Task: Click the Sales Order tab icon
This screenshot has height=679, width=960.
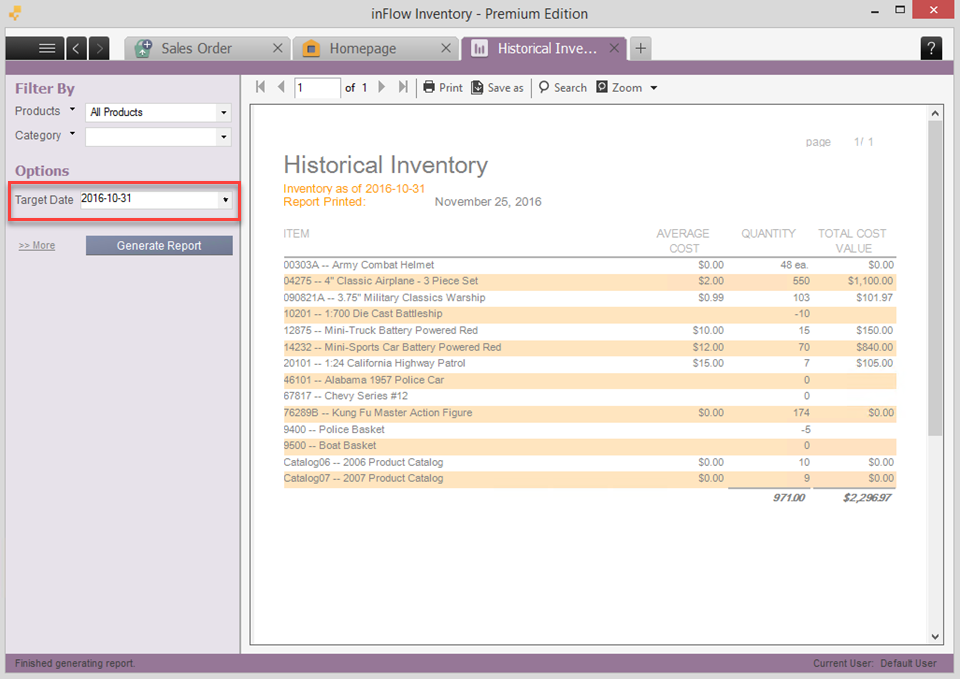Action: pyautogui.click(x=143, y=48)
